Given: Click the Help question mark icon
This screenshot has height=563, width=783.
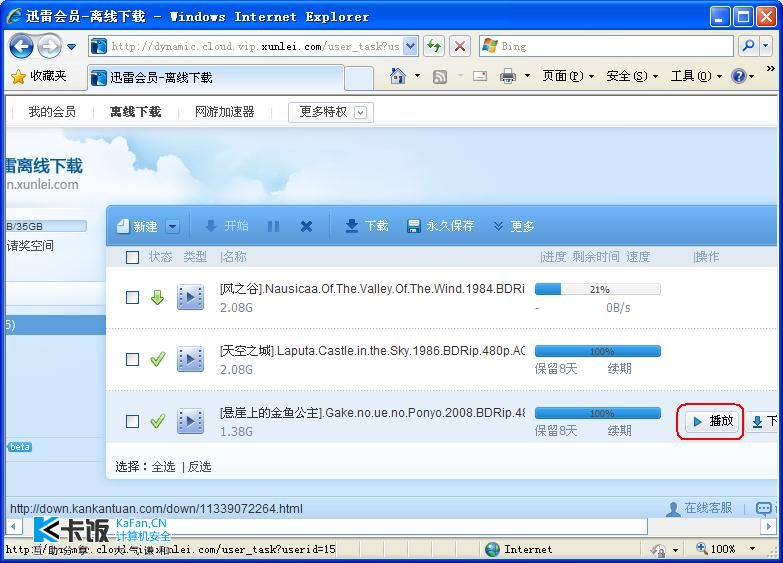Looking at the screenshot, I should click(739, 76).
